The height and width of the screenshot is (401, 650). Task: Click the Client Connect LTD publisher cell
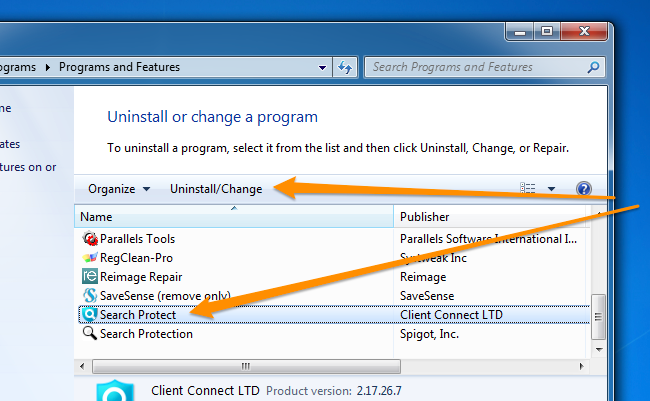[x=451, y=315]
